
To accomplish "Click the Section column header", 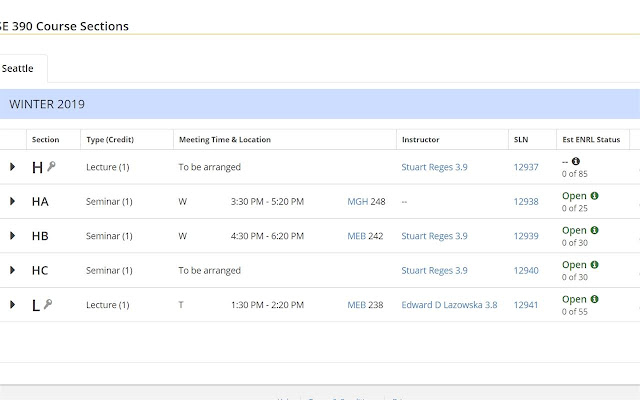I will click(45, 140).
